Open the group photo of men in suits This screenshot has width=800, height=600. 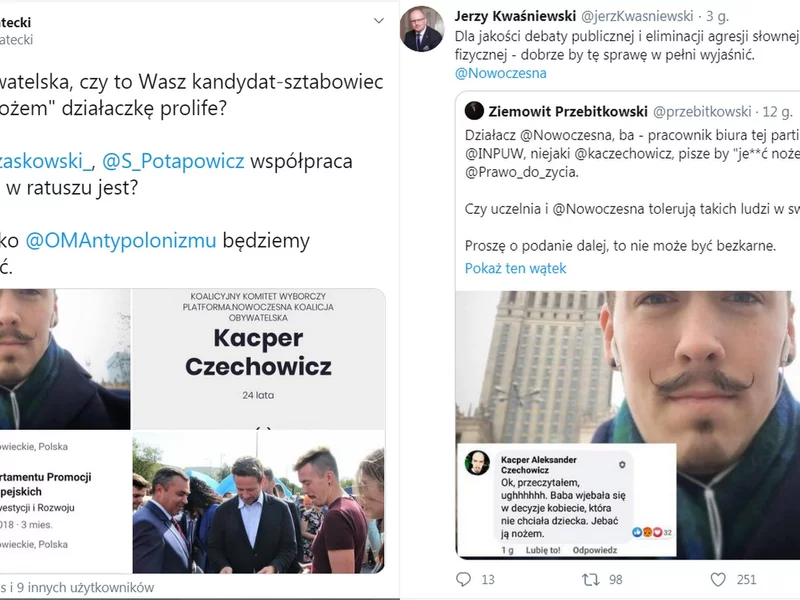click(259, 502)
